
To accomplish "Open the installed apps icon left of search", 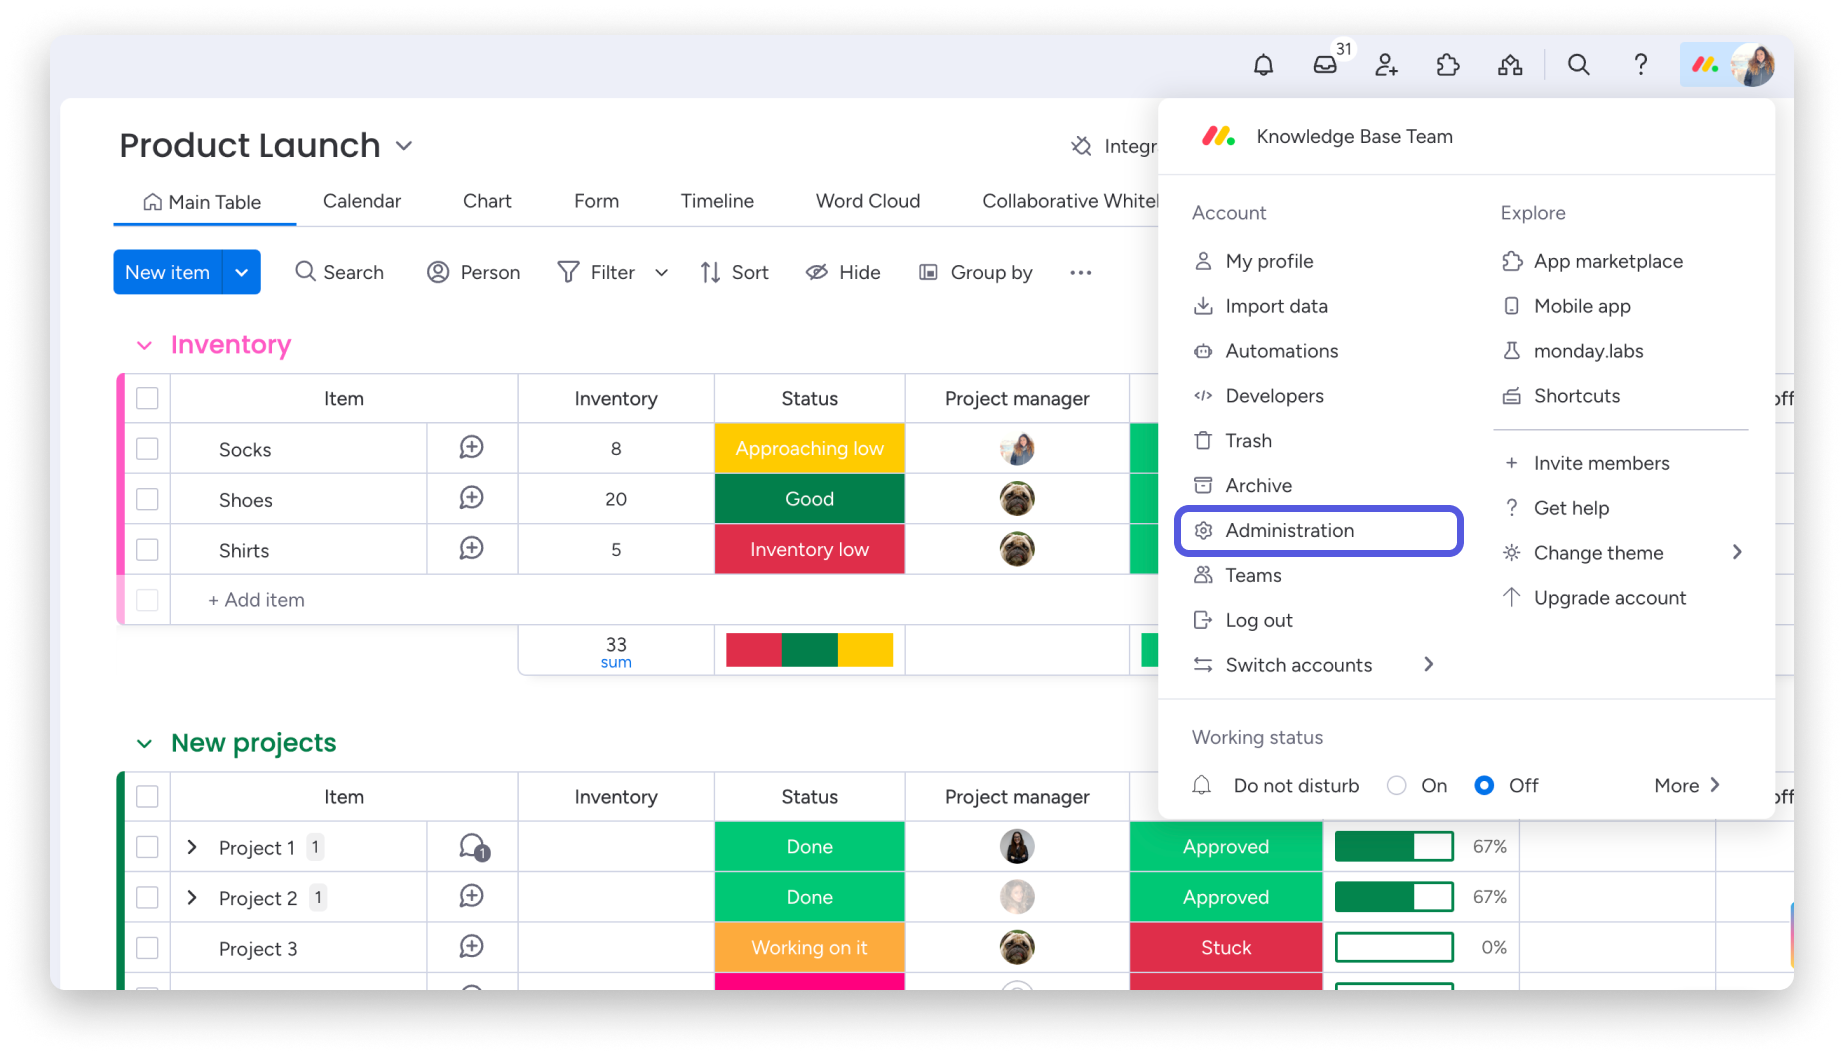I will [x=1510, y=65].
